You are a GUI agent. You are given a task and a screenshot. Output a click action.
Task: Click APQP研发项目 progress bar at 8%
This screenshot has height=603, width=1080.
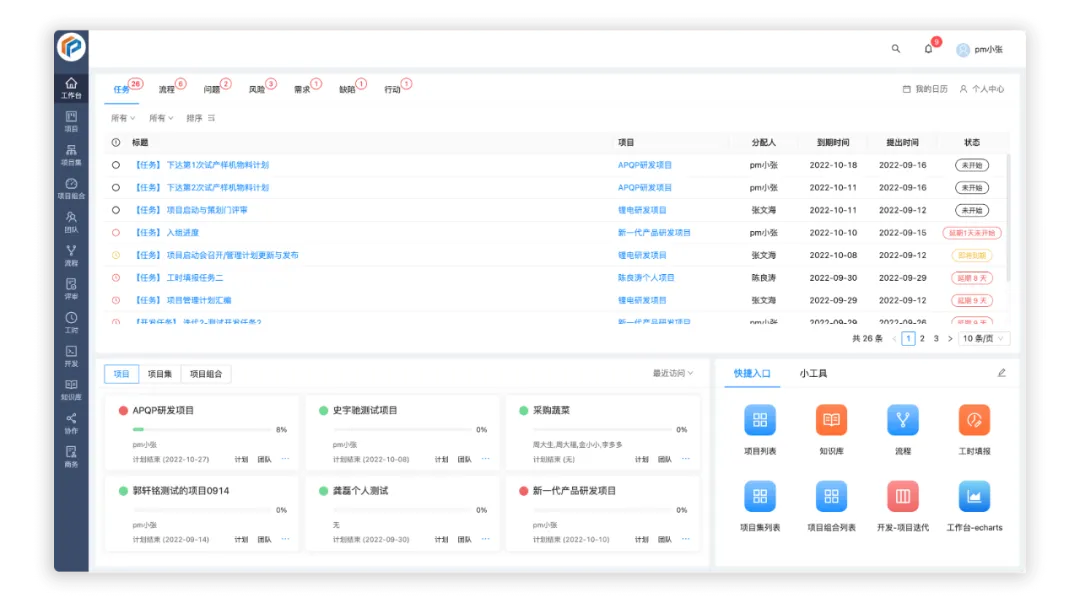(x=202, y=429)
